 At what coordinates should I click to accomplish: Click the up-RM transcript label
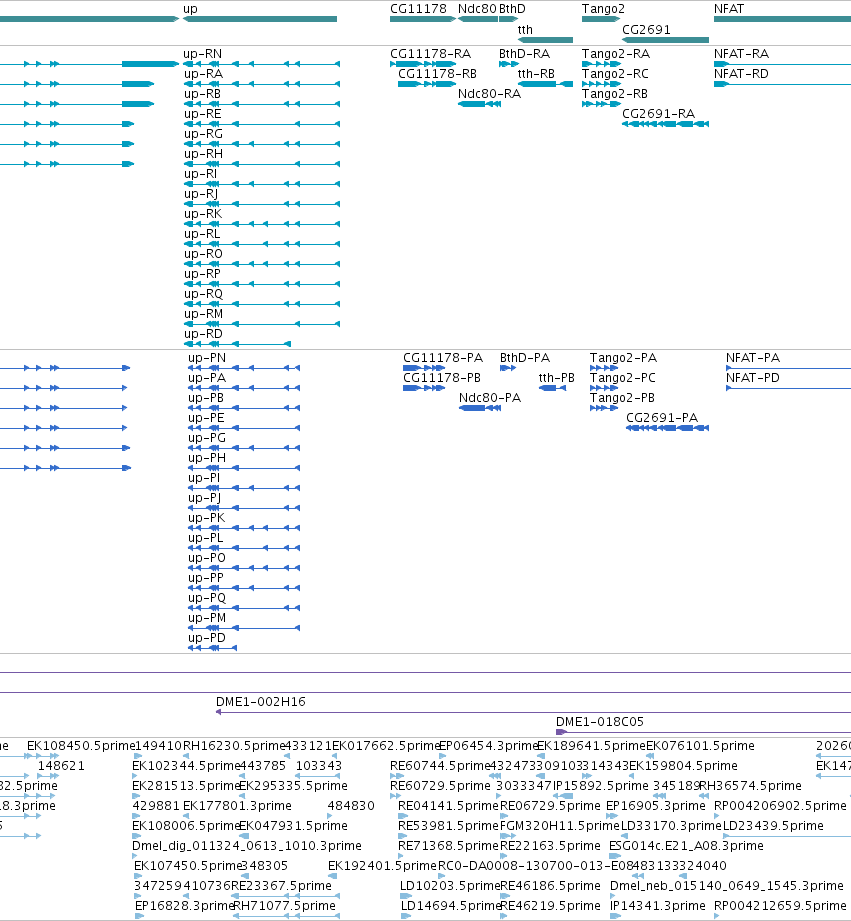click(203, 314)
